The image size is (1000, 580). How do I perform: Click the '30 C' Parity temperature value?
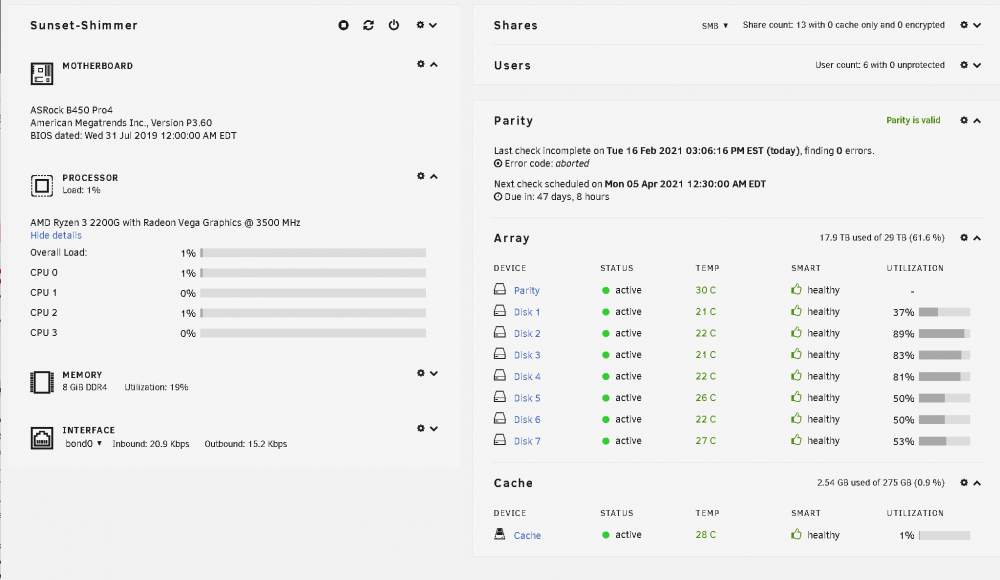[705, 290]
